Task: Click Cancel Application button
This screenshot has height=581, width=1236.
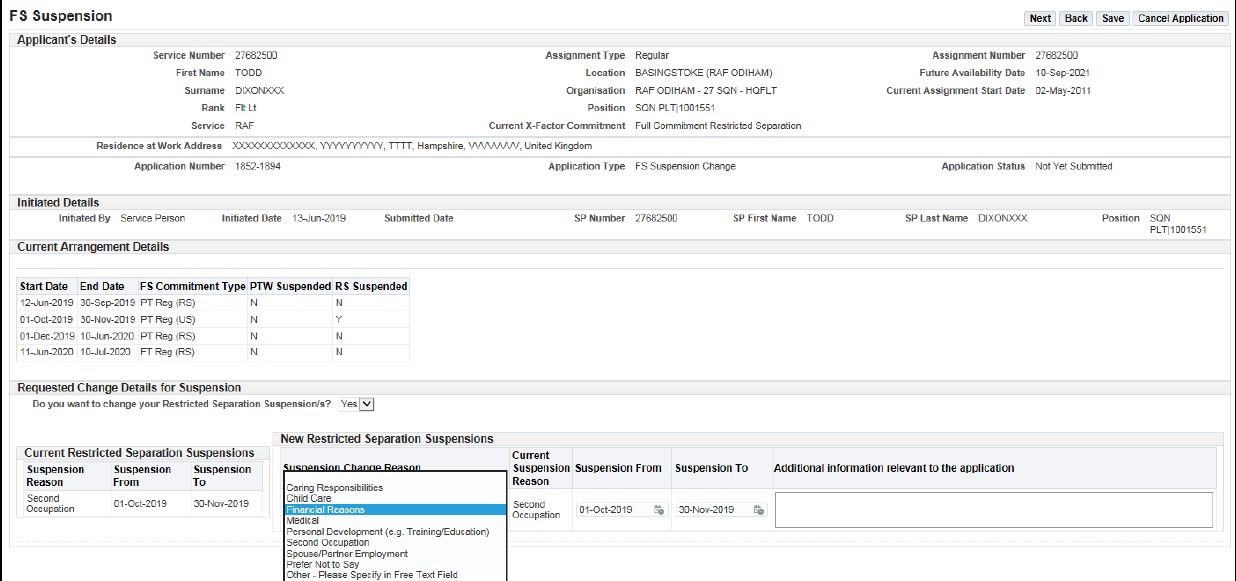Action: [x=1180, y=18]
